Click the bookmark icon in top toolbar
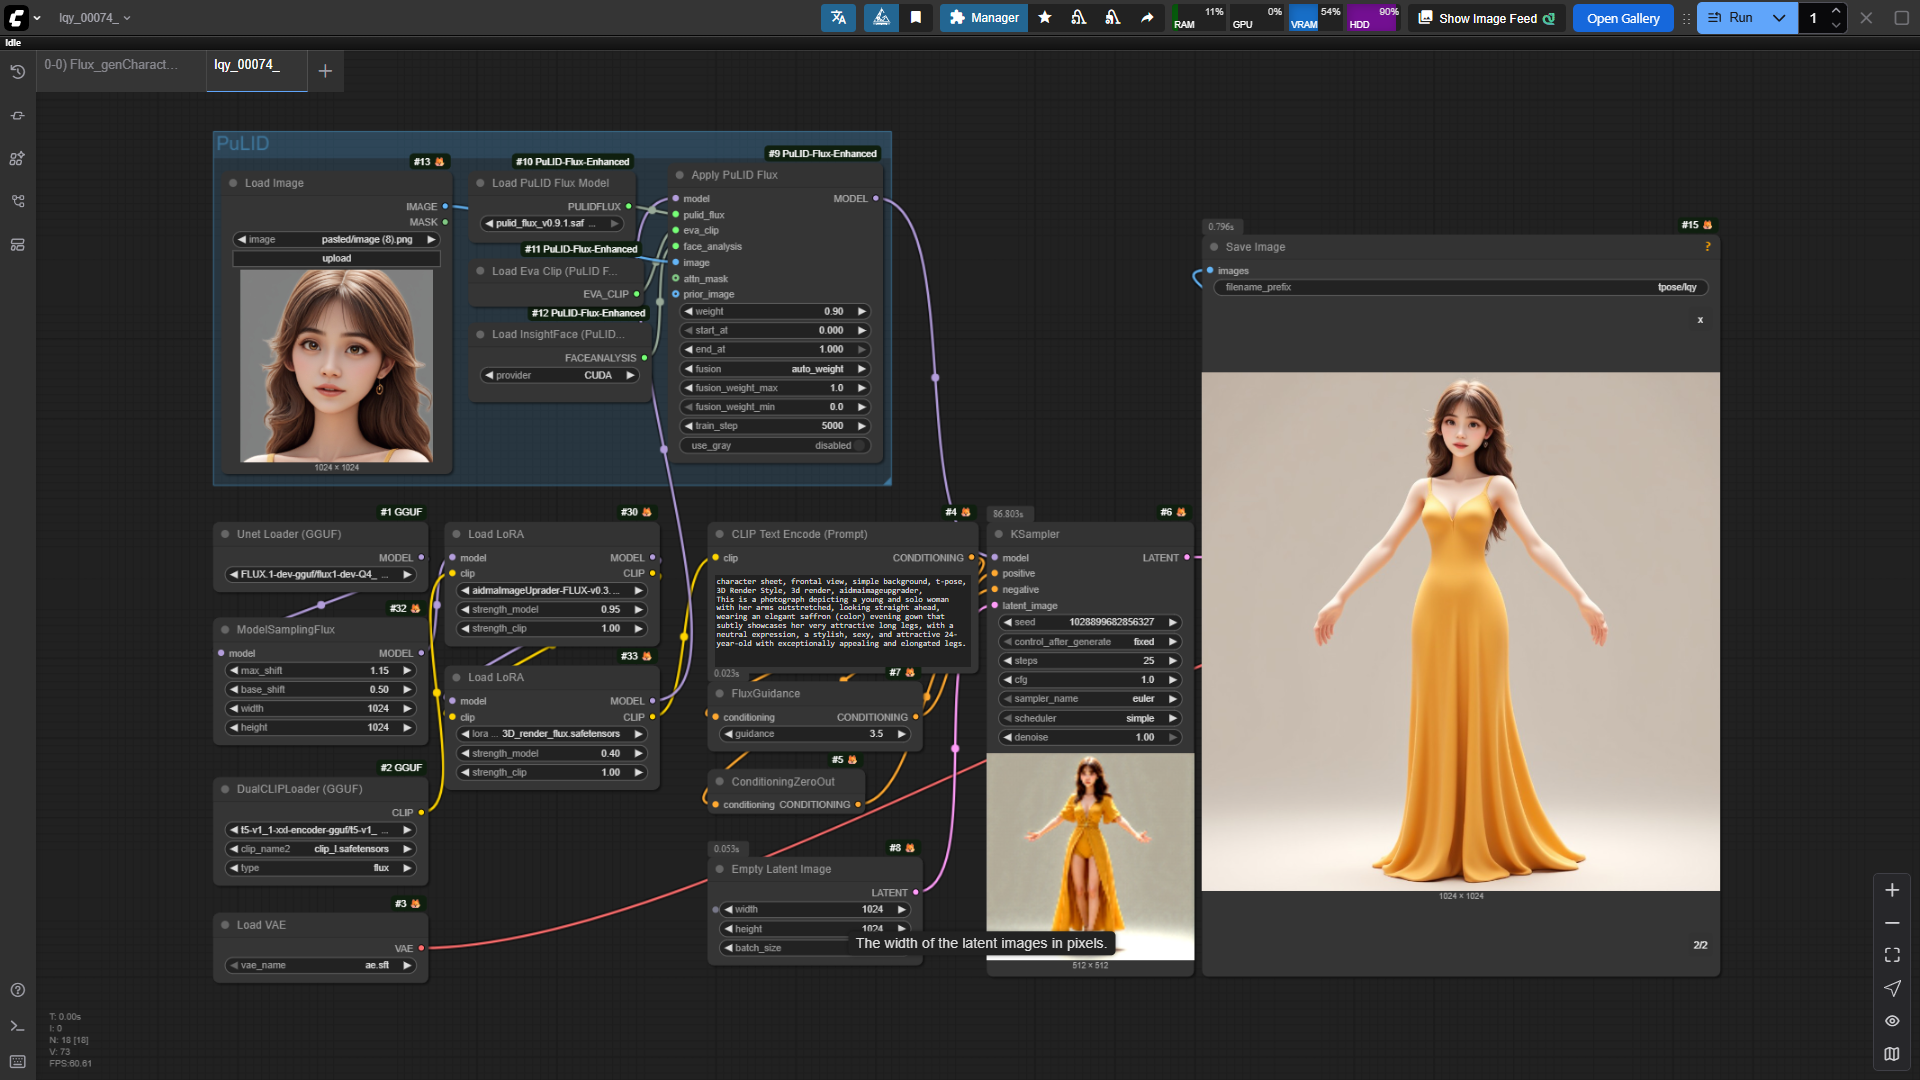Screen dimensions: 1920x1080 tap(916, 18)
